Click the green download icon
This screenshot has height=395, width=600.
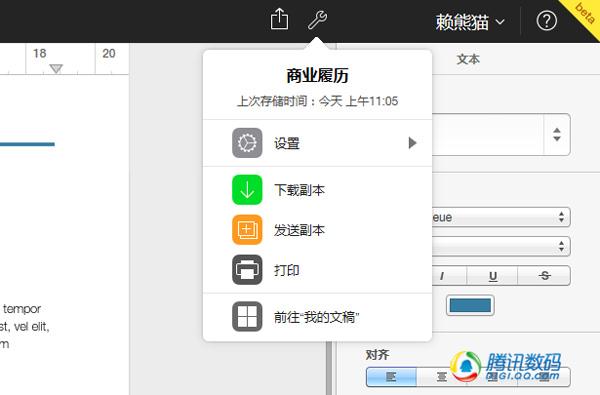tap(247, 190)
